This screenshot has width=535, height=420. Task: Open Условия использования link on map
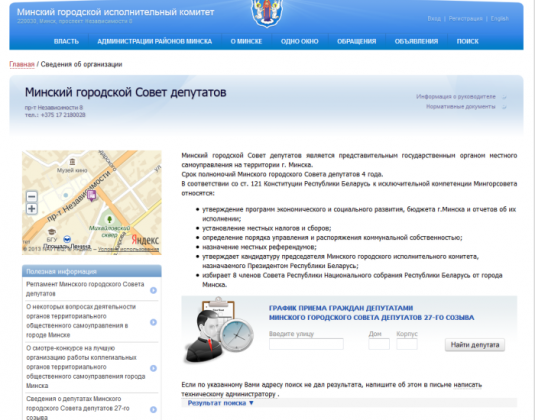[128, 249]
